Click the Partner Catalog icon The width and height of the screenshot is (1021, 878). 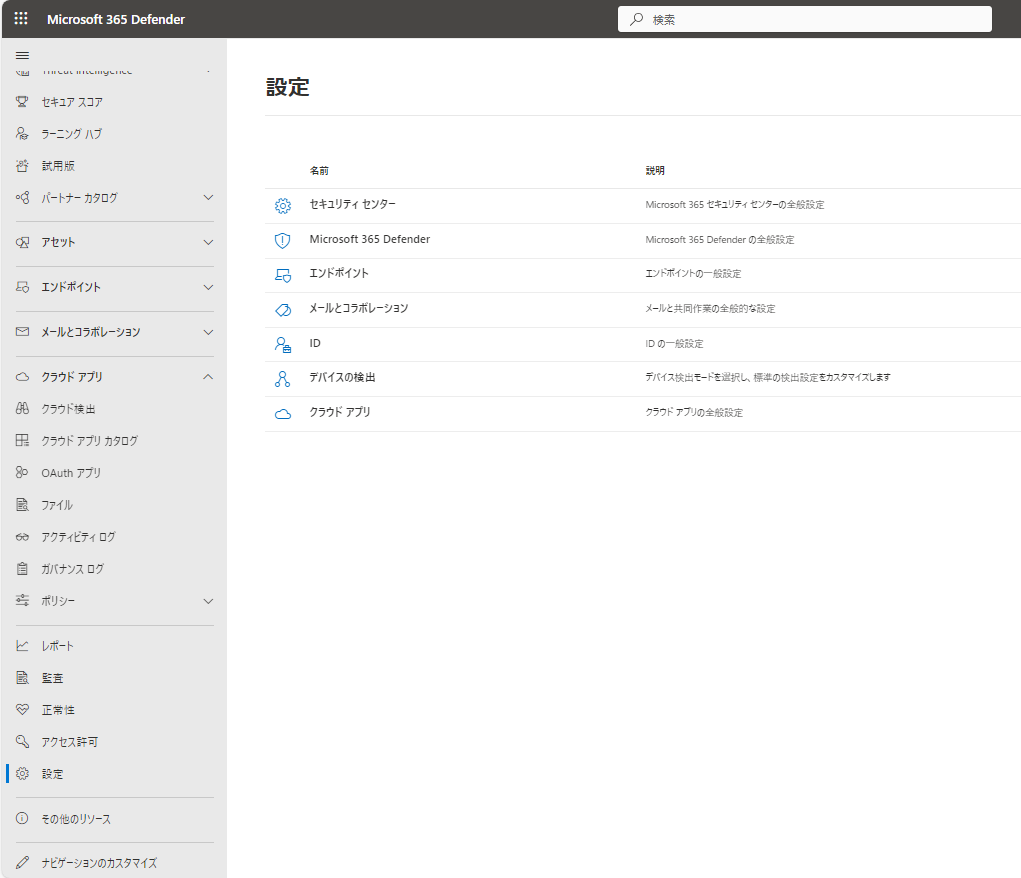(22, 197)
